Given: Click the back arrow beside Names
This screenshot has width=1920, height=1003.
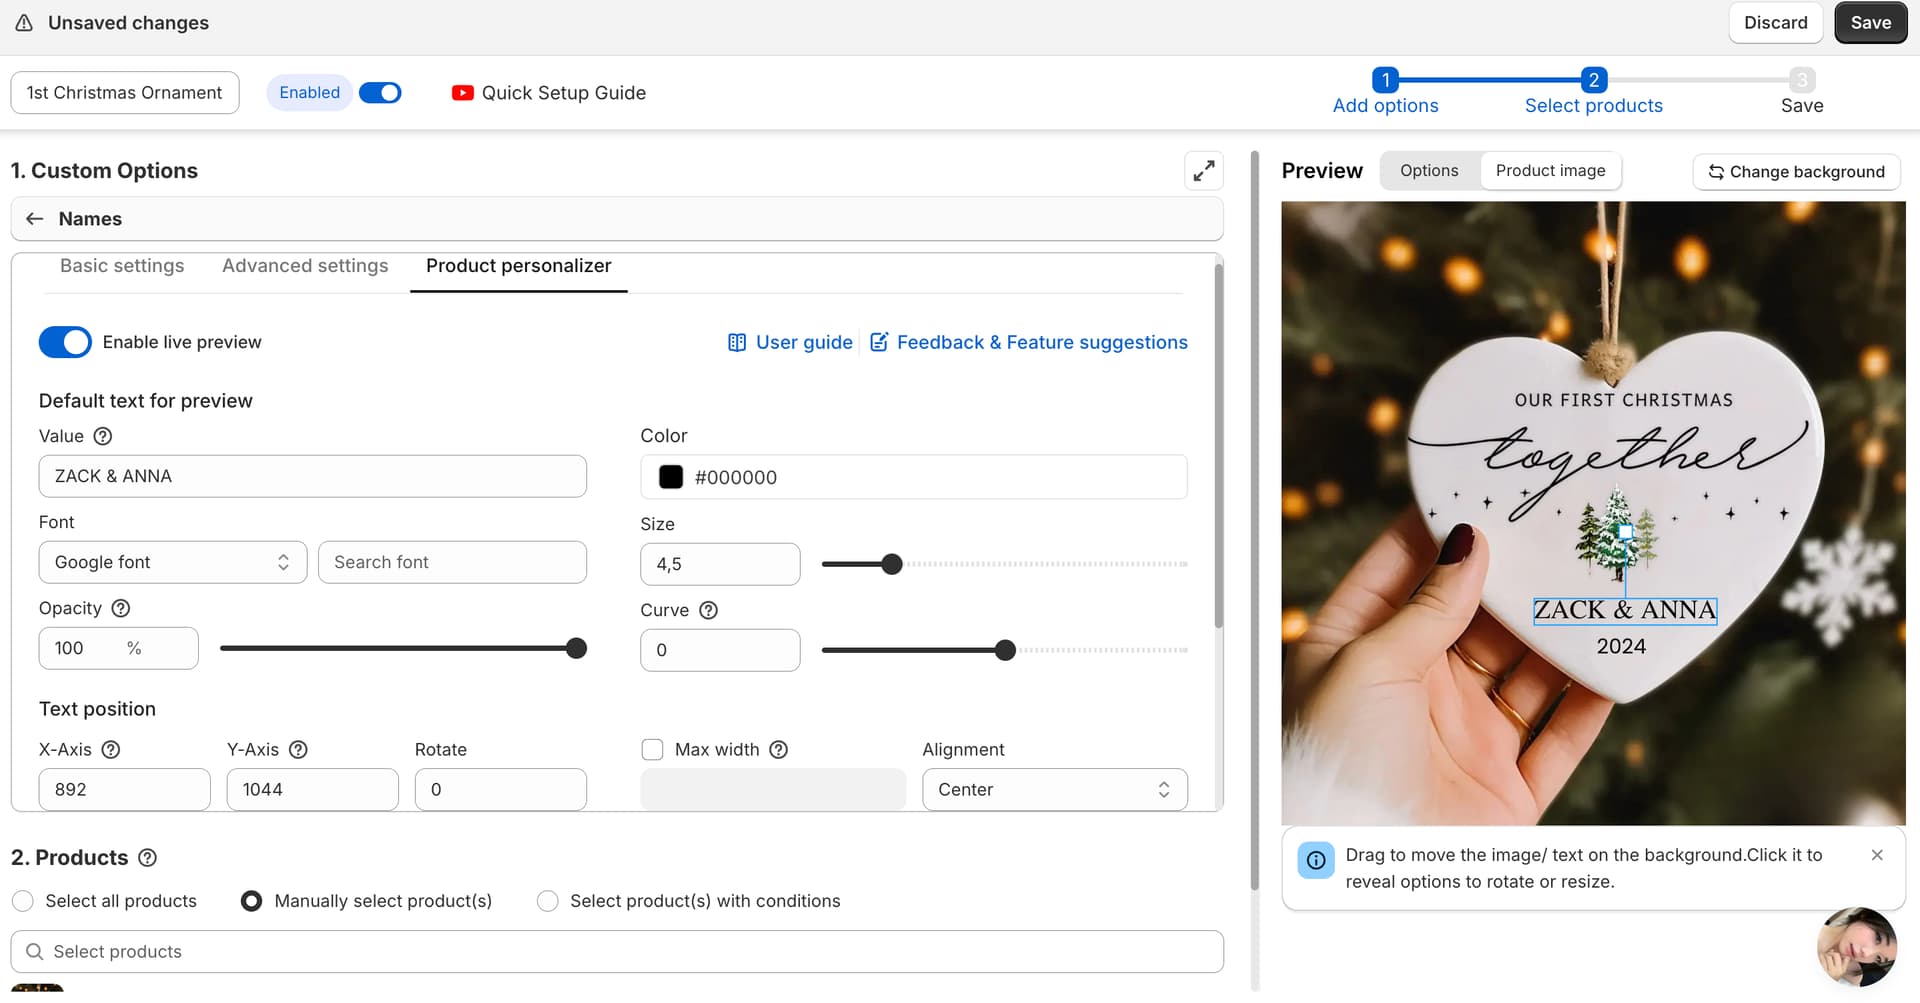Looking at the screenshot, I should pos(35,219).
